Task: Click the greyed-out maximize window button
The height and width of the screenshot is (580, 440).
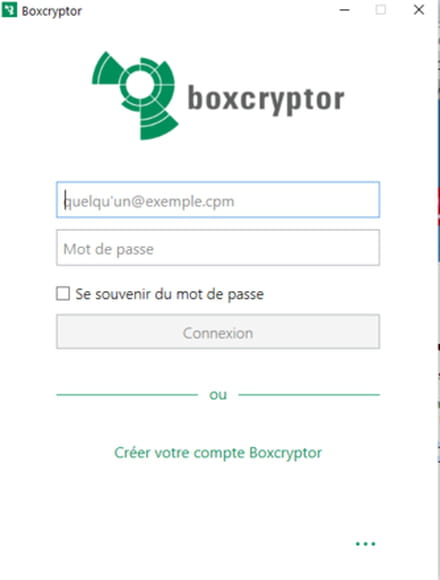Action: pos(381,10)
